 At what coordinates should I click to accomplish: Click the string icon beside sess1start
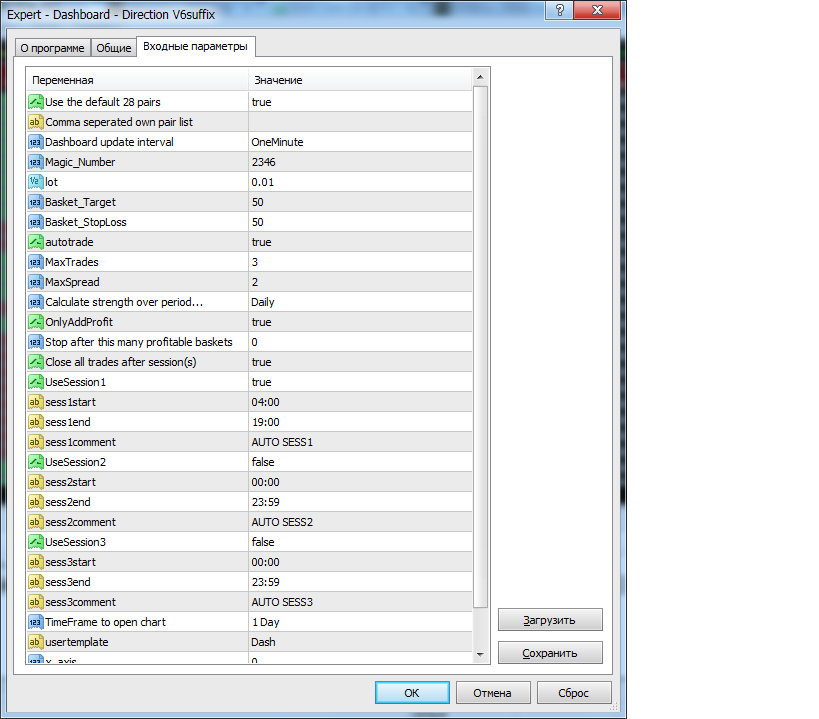(36, 402)
